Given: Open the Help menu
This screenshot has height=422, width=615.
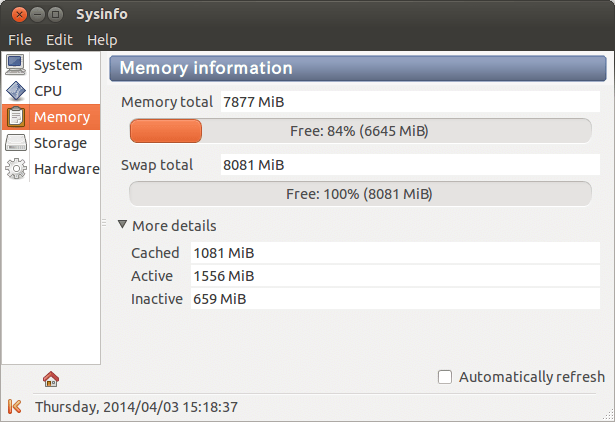Looking at the screenshot, I should coord(102,40).
